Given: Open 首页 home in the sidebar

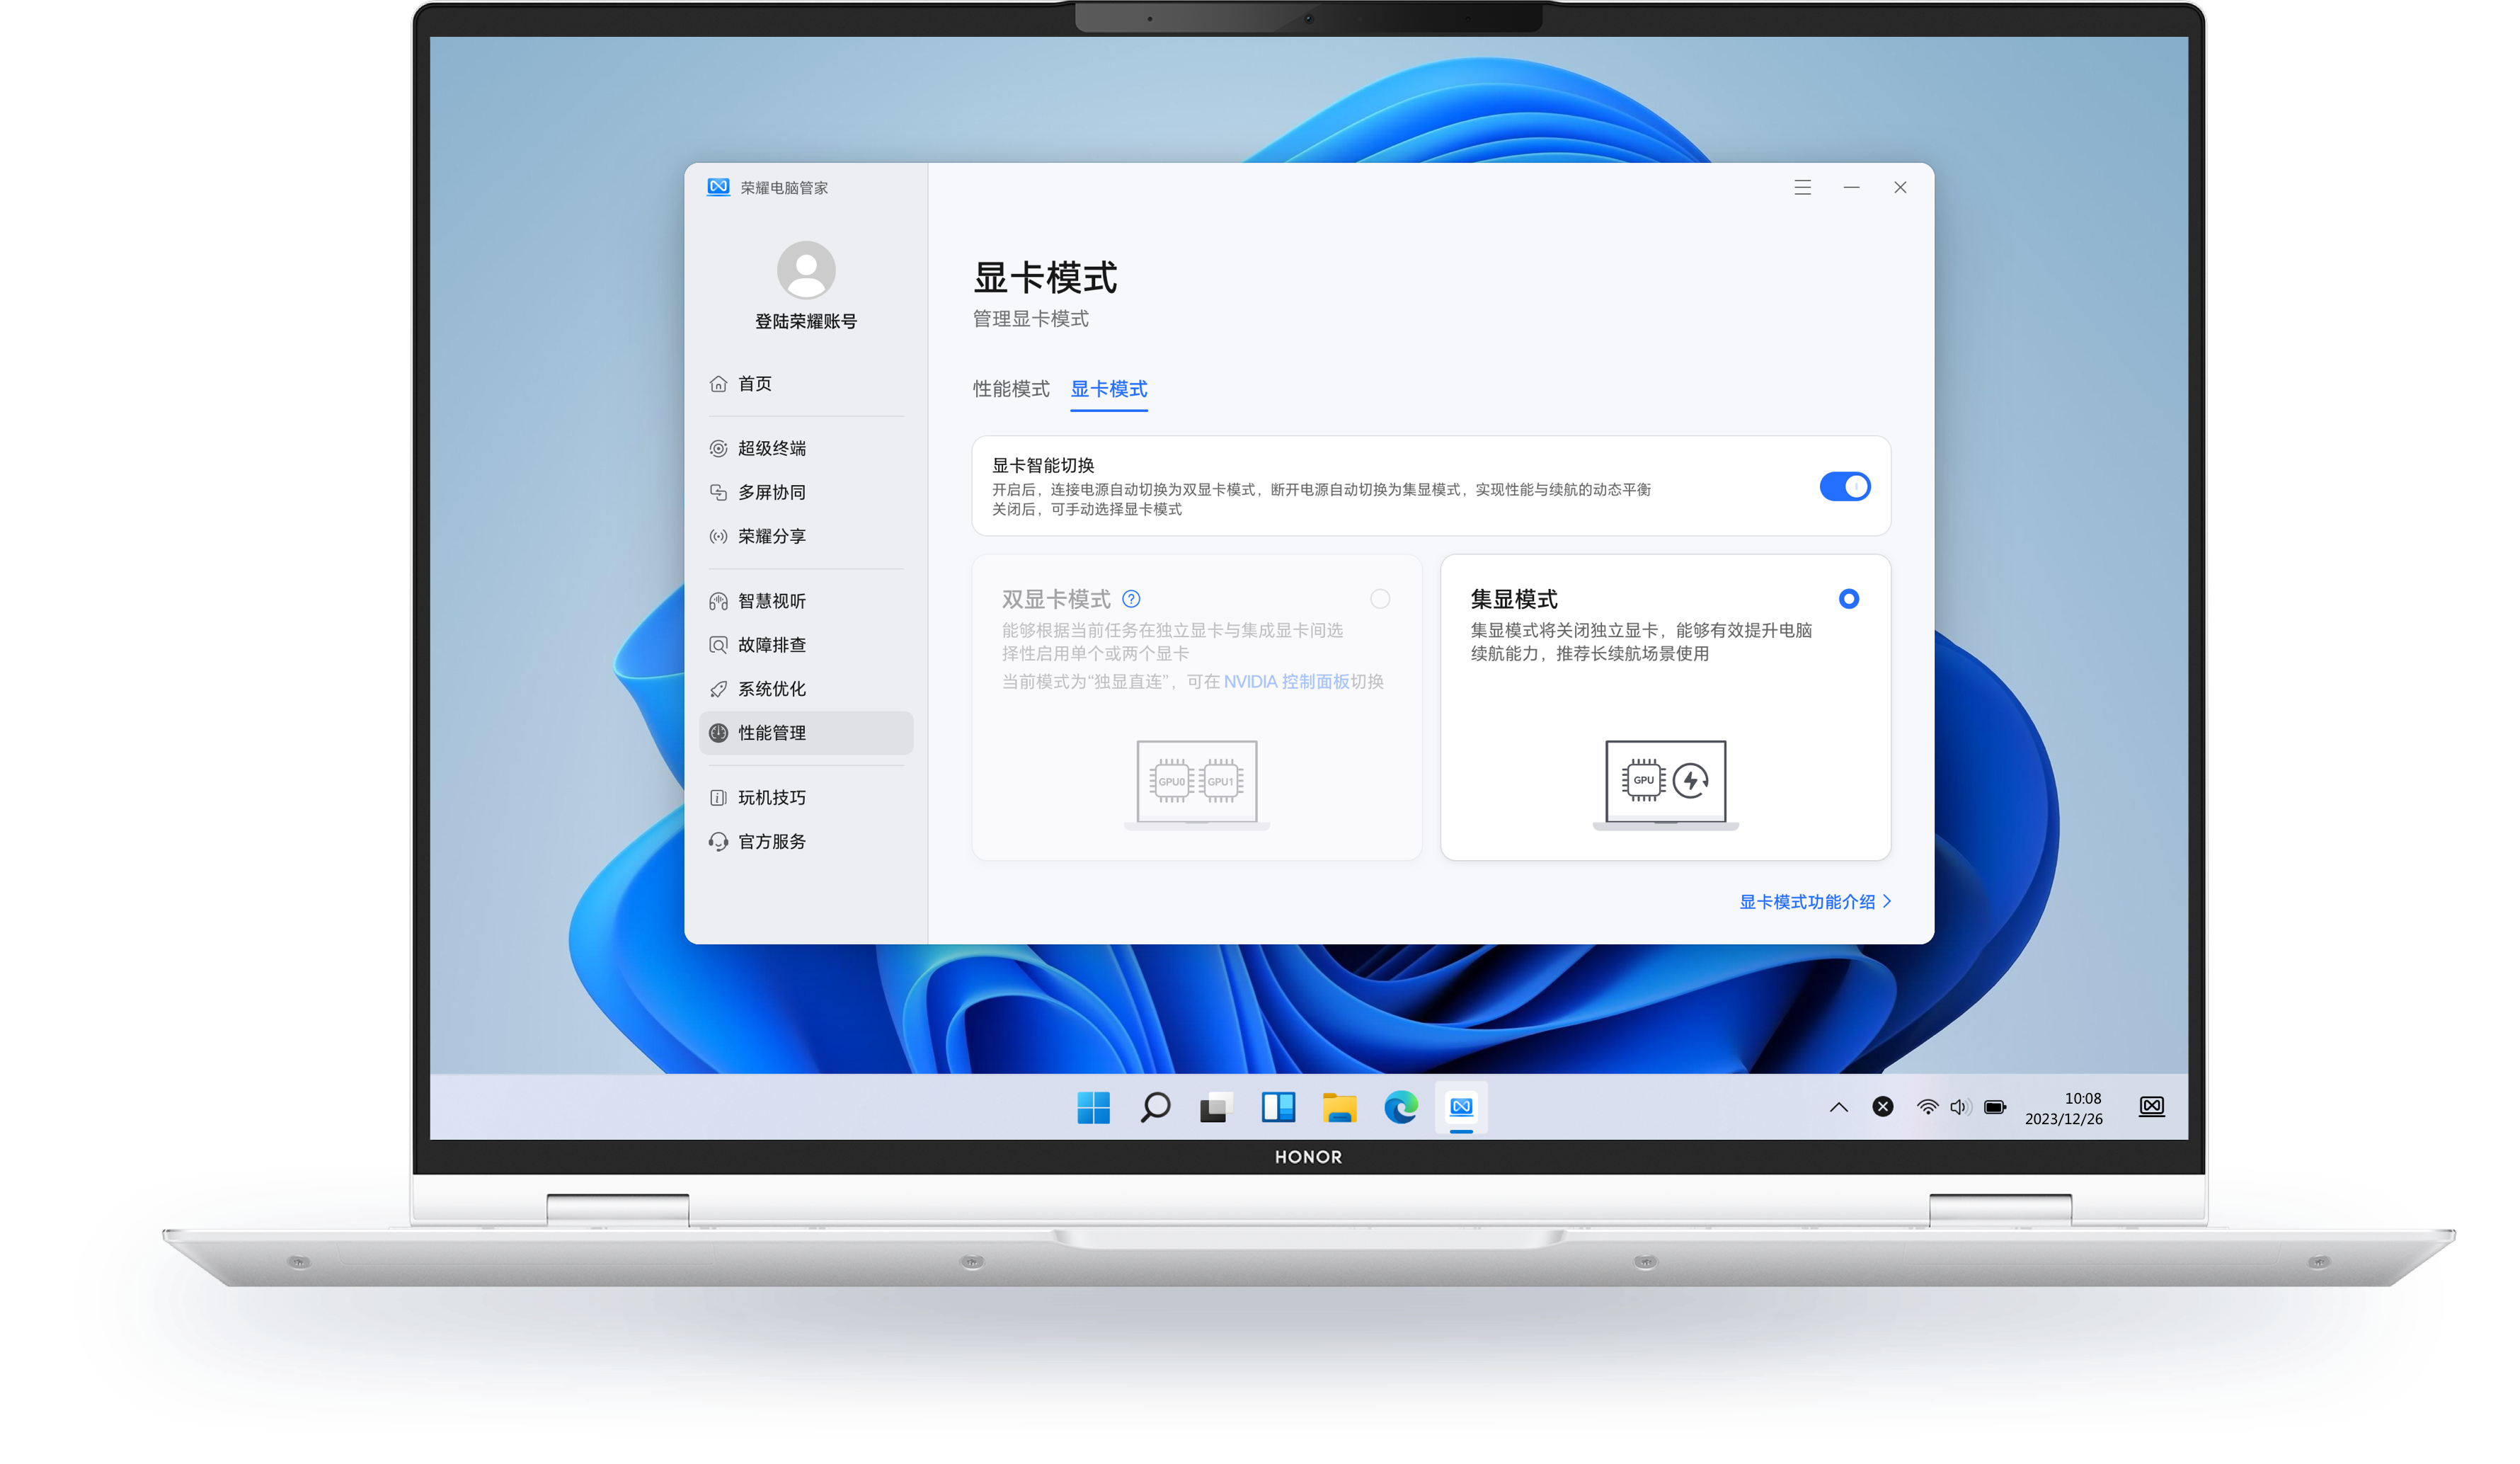Looking at the screenshot, I should point(754,384).
